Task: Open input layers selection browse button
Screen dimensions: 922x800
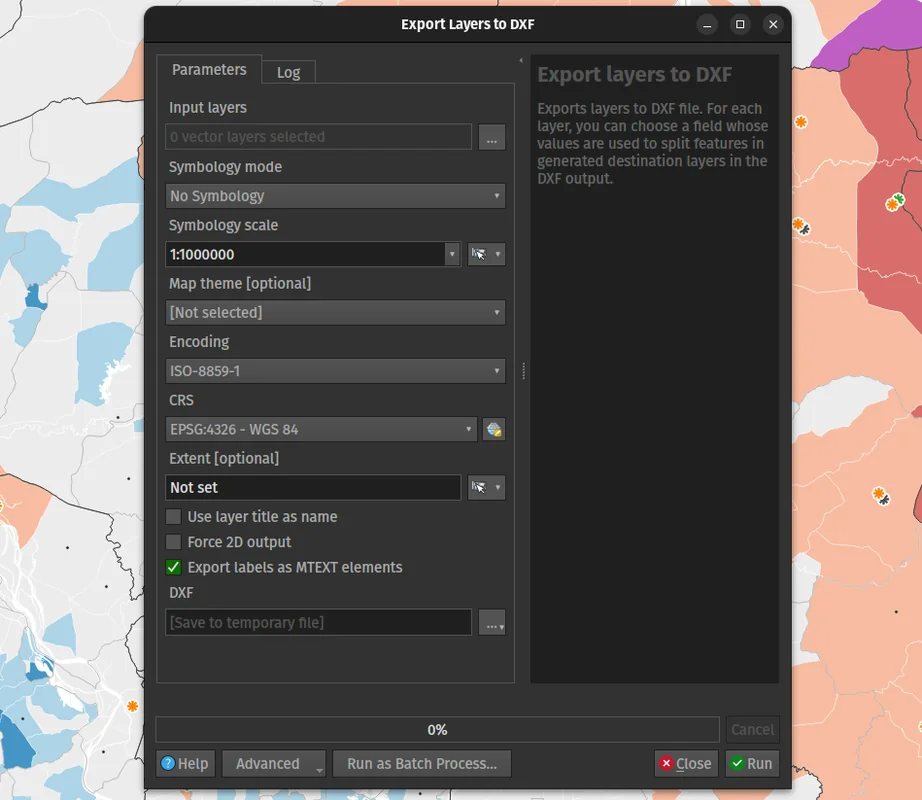Action: click(491, 137)
